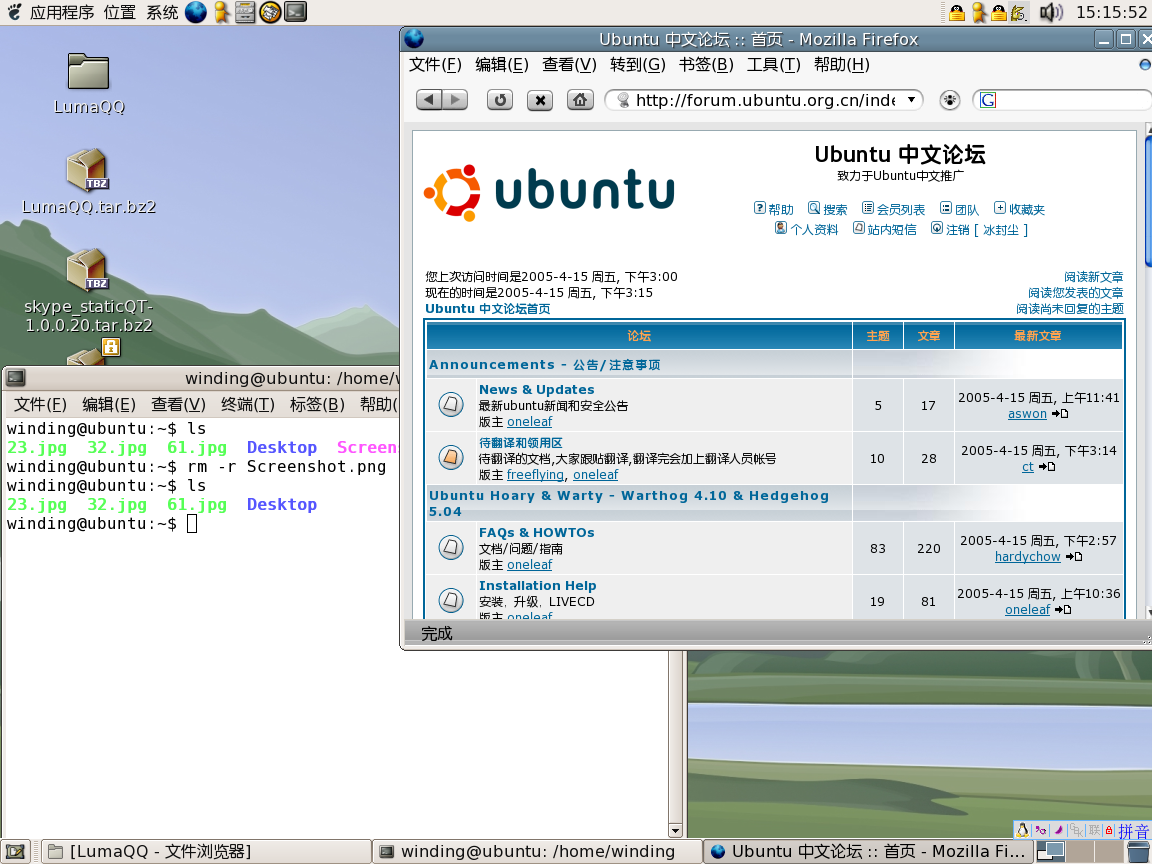Click the Firefox address bar
Screen dimensions: 1152x864
coord(764,100)
